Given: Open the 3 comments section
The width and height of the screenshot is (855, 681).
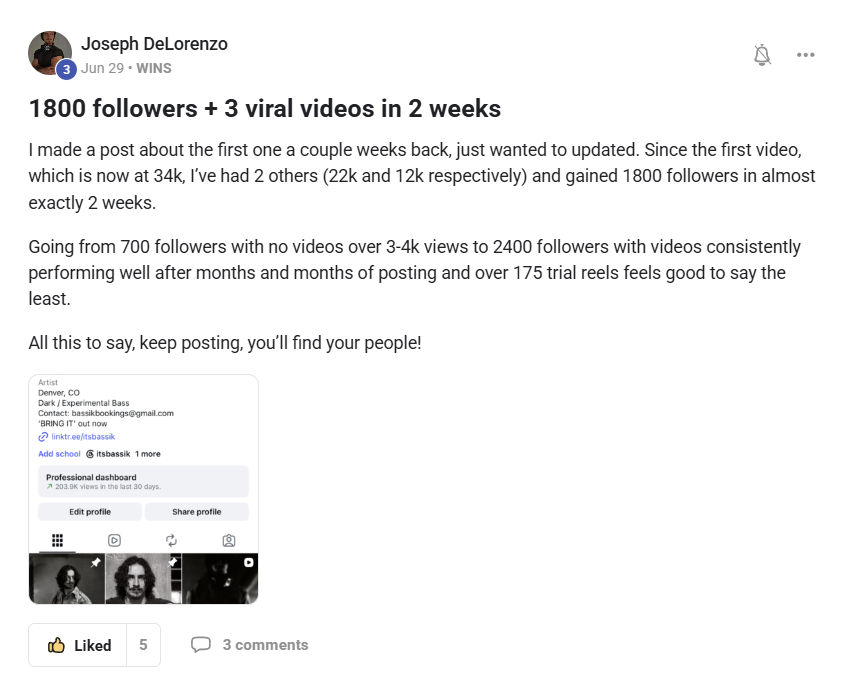Looking at the screenshot, I should click(265, 645).
